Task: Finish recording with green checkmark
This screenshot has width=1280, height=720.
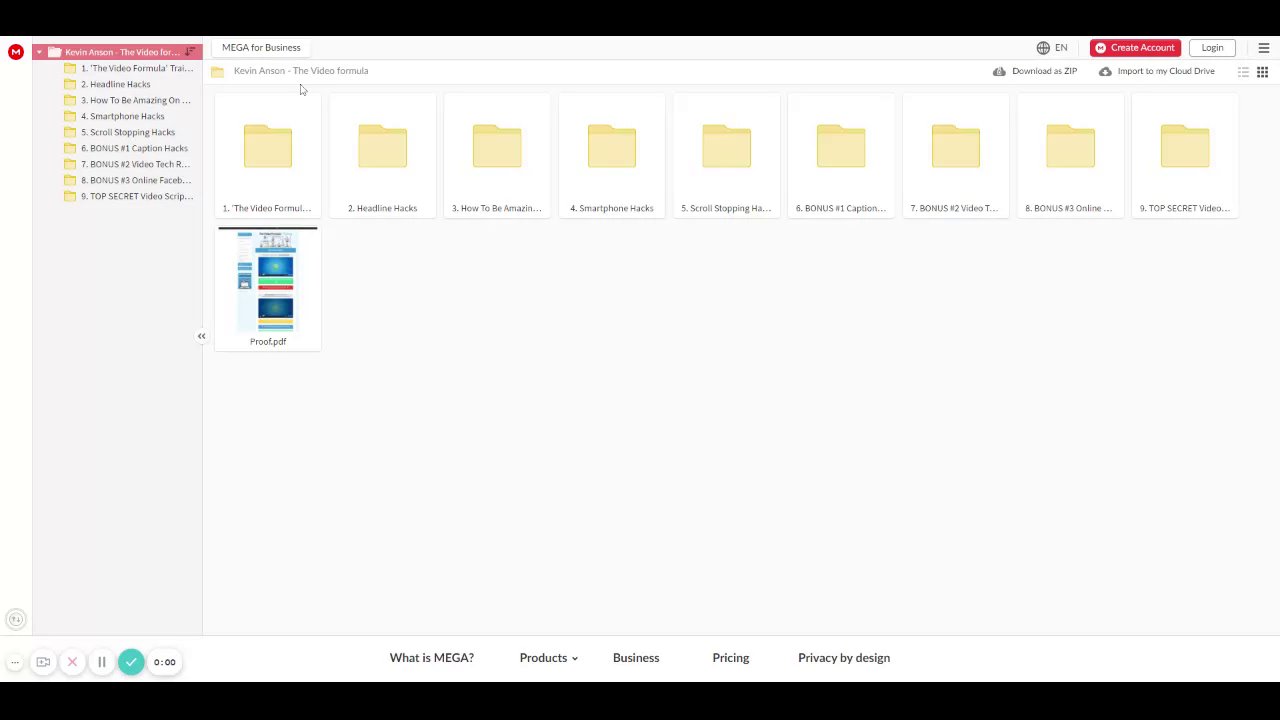Action: coord(131,662)
